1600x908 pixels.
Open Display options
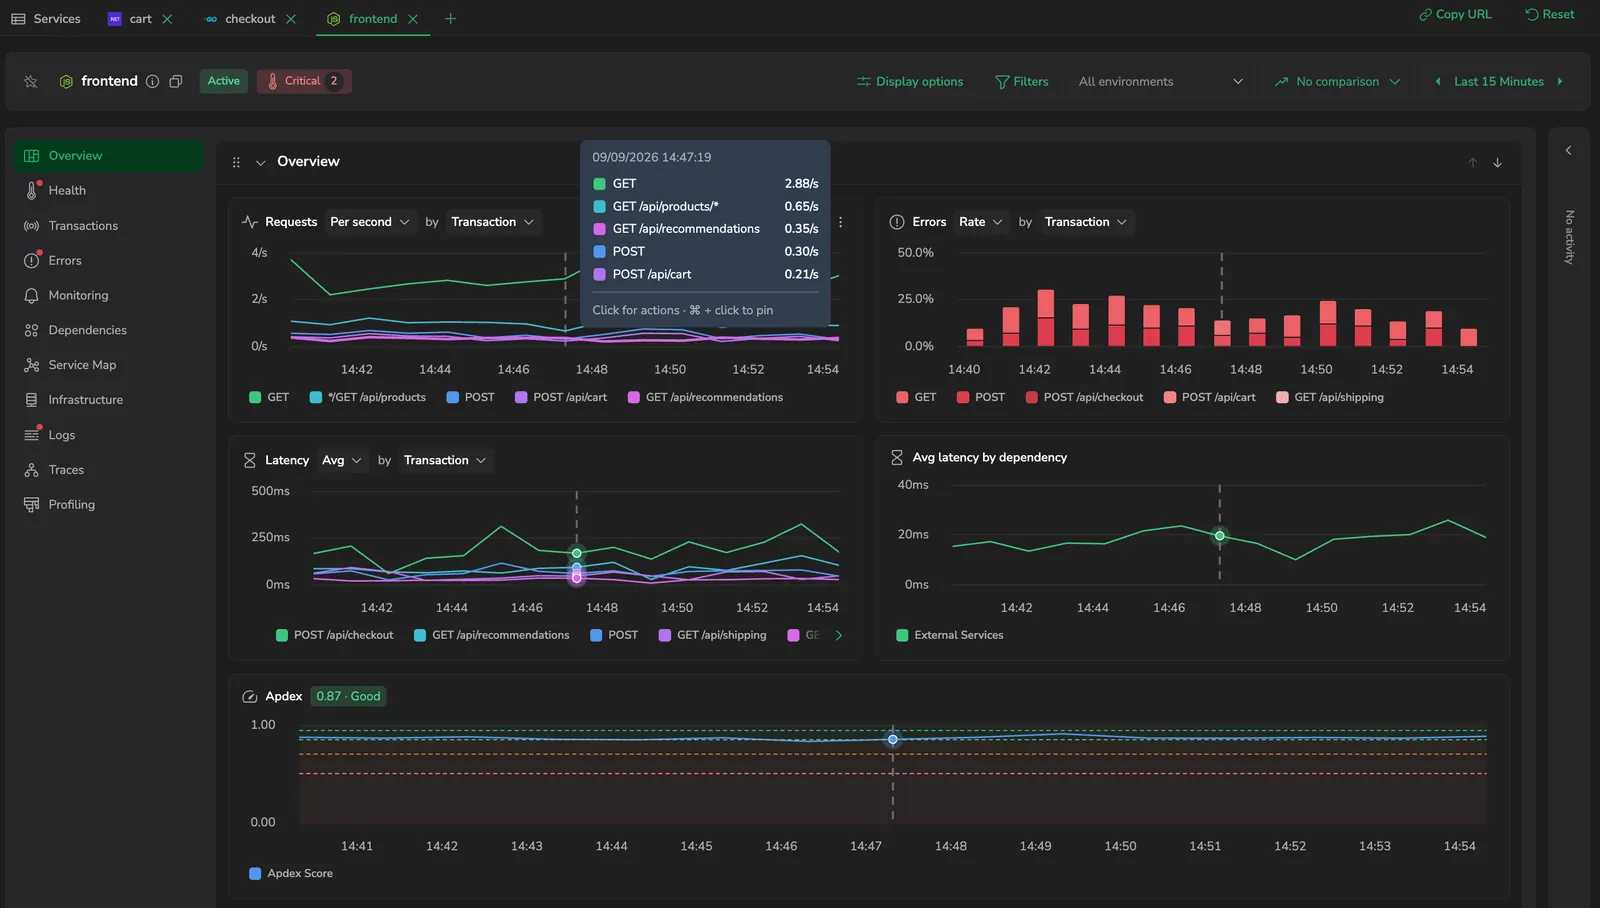click(x=910, y=82)
